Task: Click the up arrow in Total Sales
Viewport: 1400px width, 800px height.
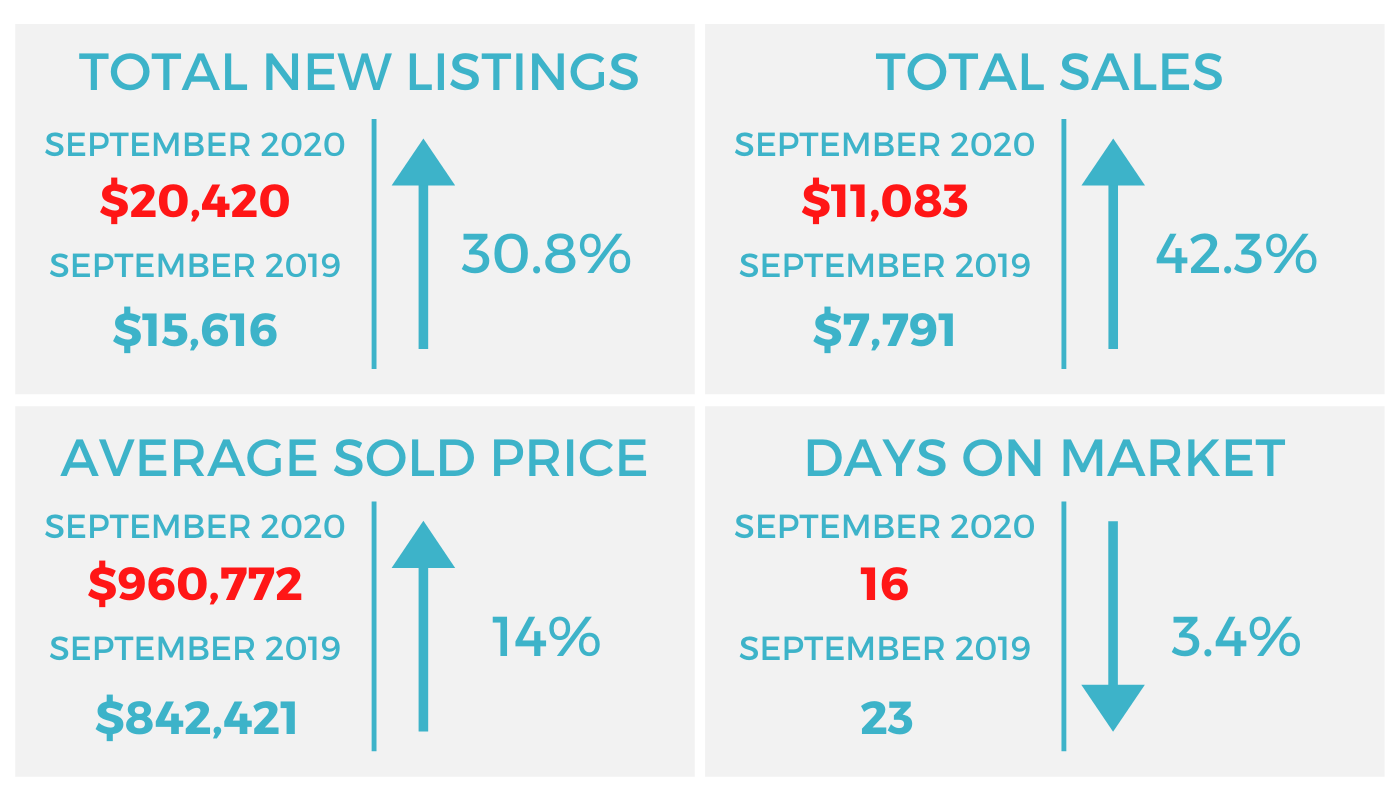Action: coord(1113,245)
